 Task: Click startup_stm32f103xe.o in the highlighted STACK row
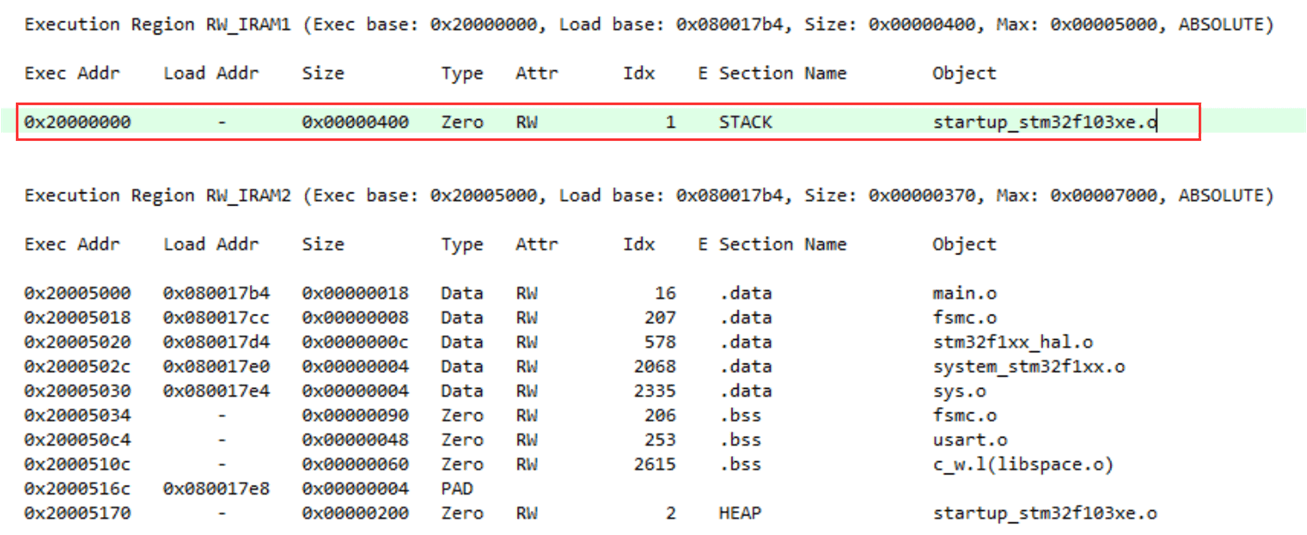tap(1045, 123)
